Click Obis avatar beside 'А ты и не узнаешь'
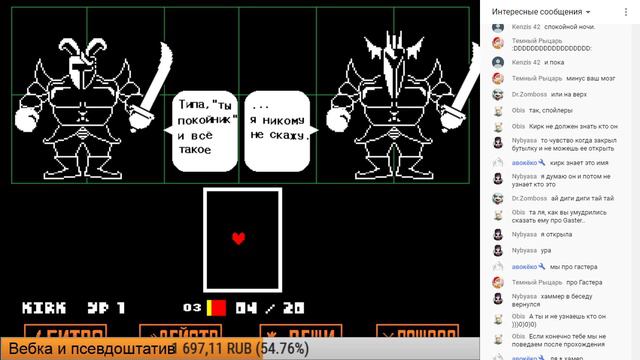The height and width of the screenshot is (360, 640). 498,318
